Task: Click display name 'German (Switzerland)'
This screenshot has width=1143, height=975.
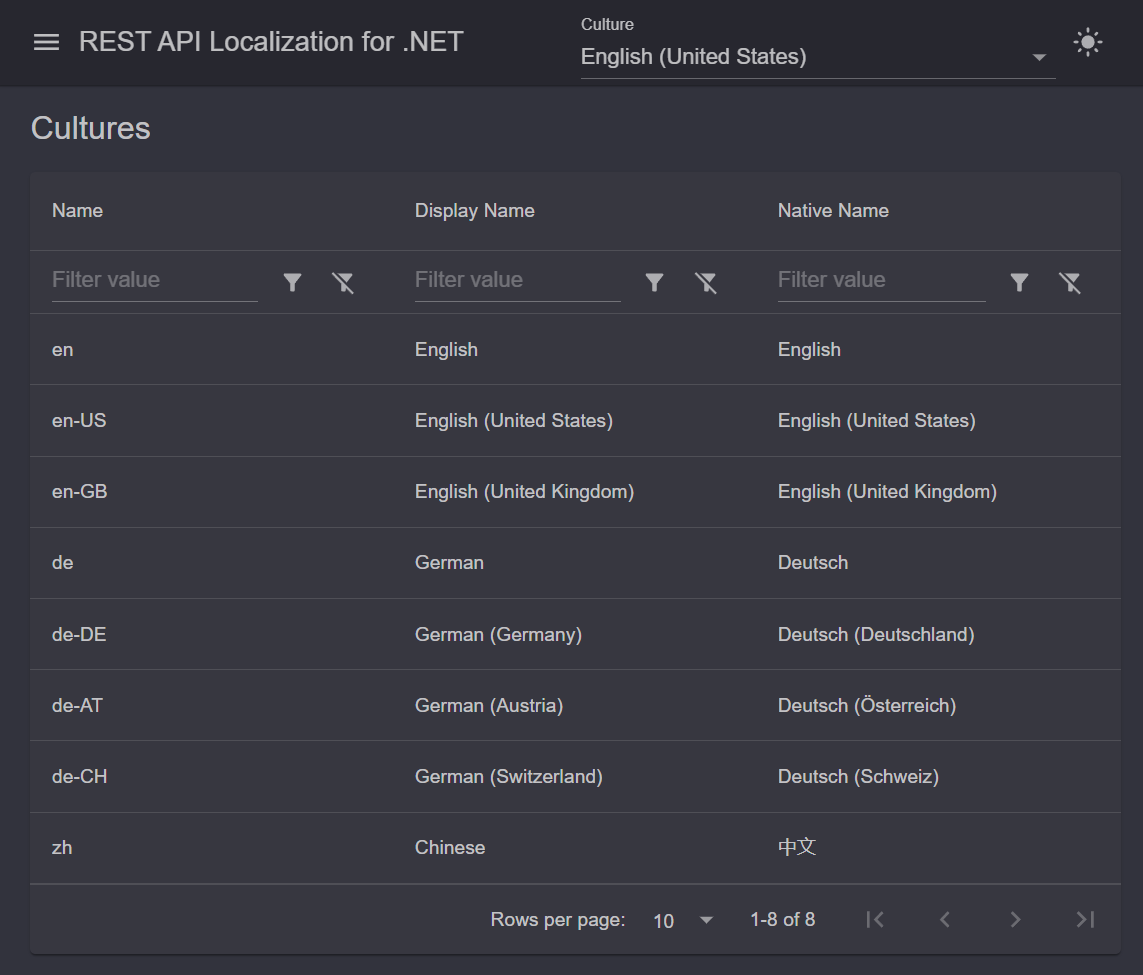Action: pyautogui.click(x=509, y=777)
